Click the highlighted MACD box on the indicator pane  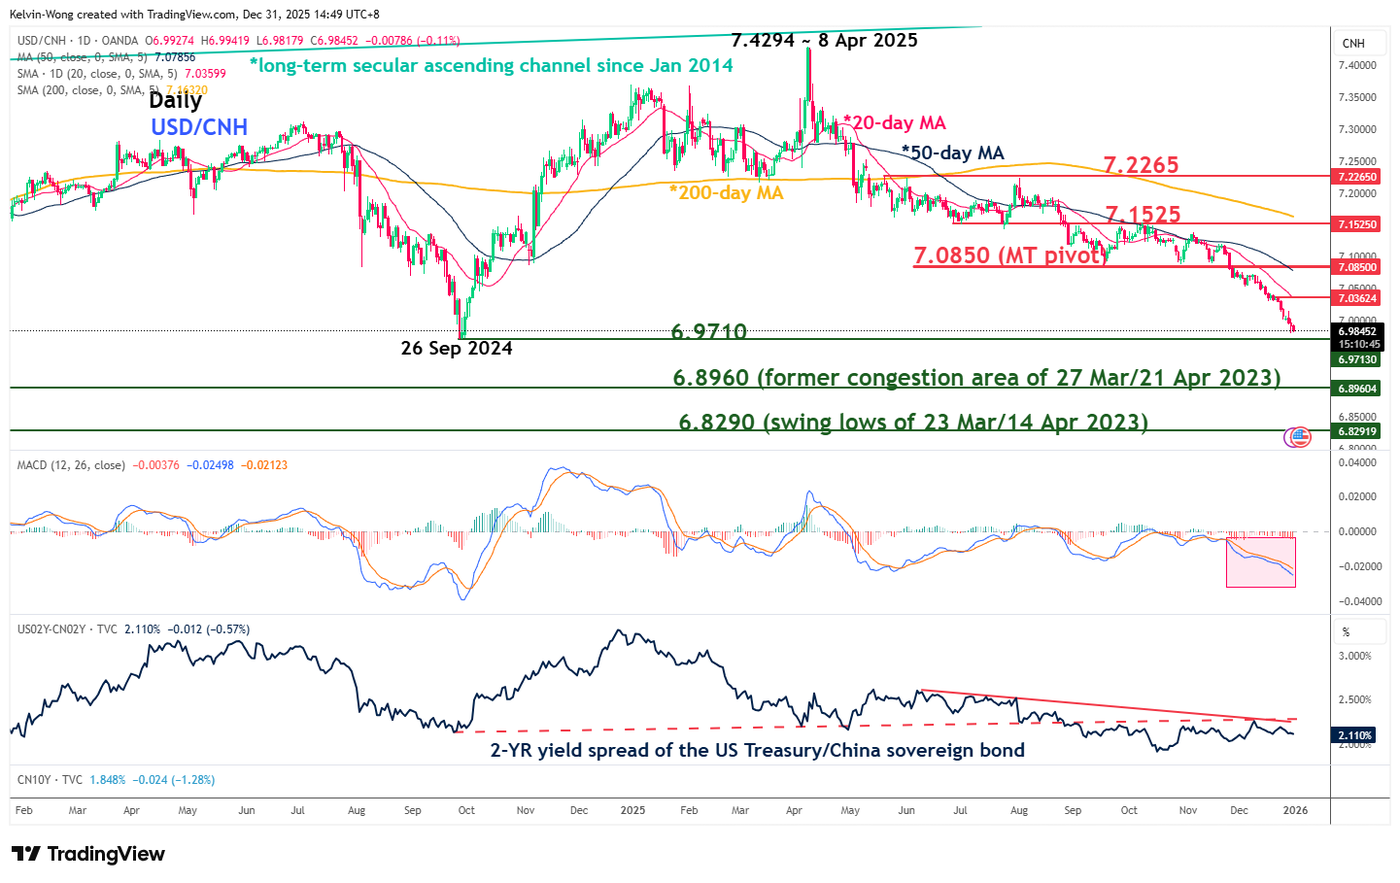[1260, 563]
